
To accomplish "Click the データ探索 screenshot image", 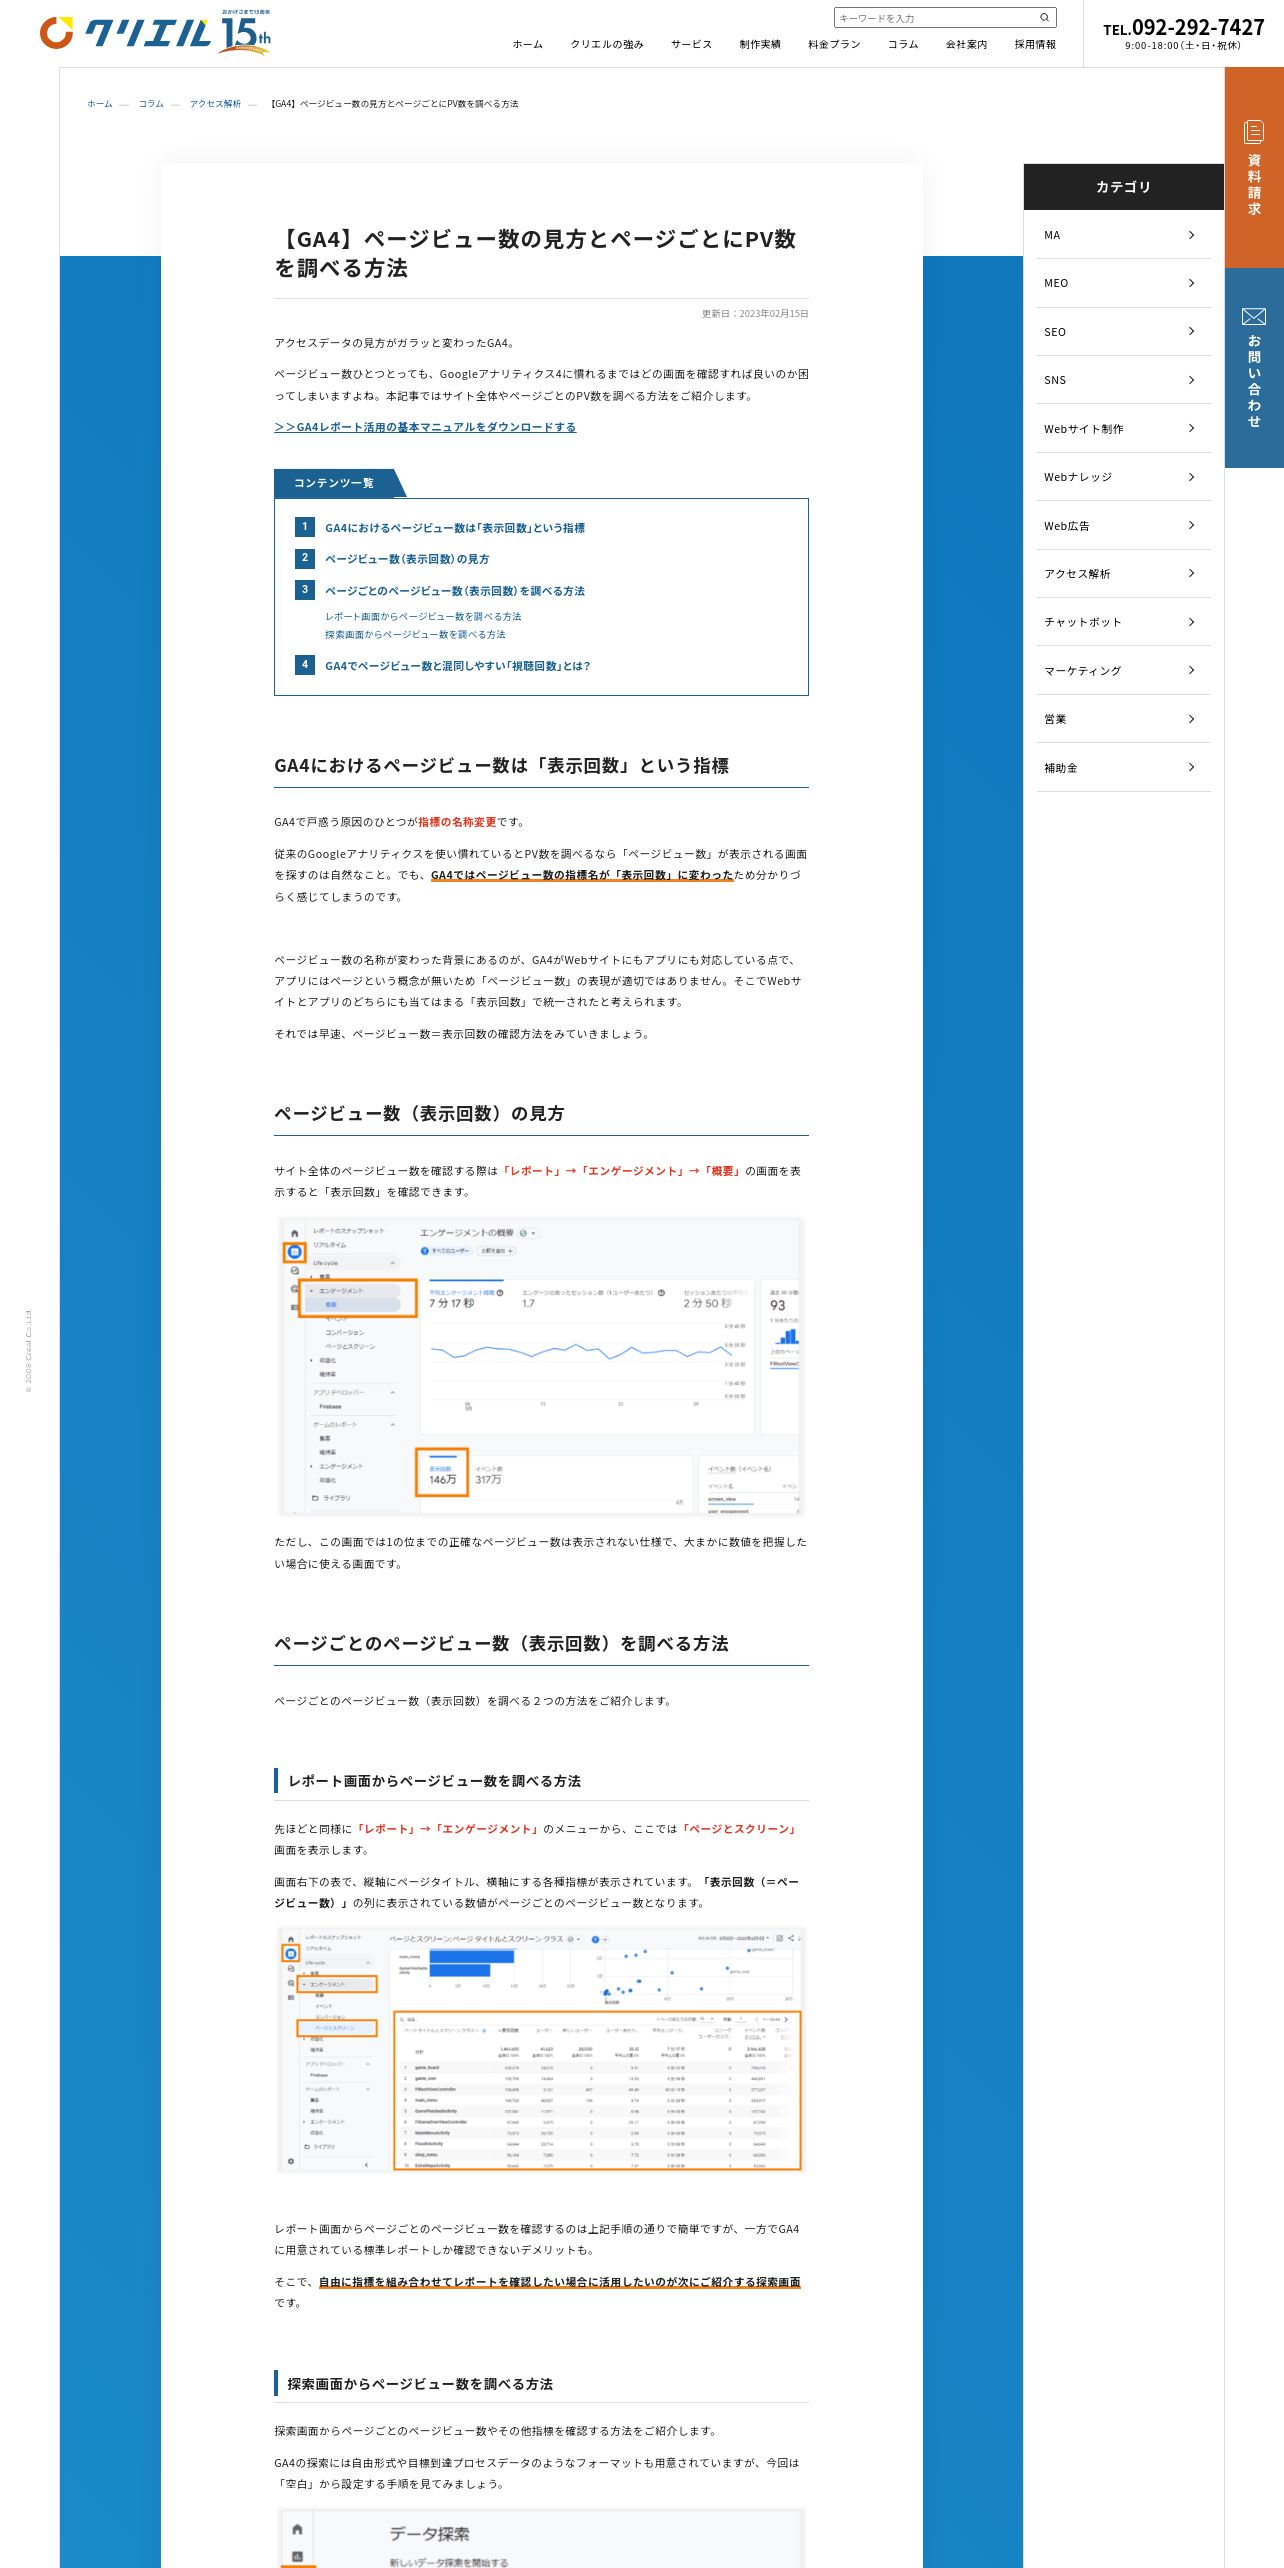I will click(x=541, y=2538).
